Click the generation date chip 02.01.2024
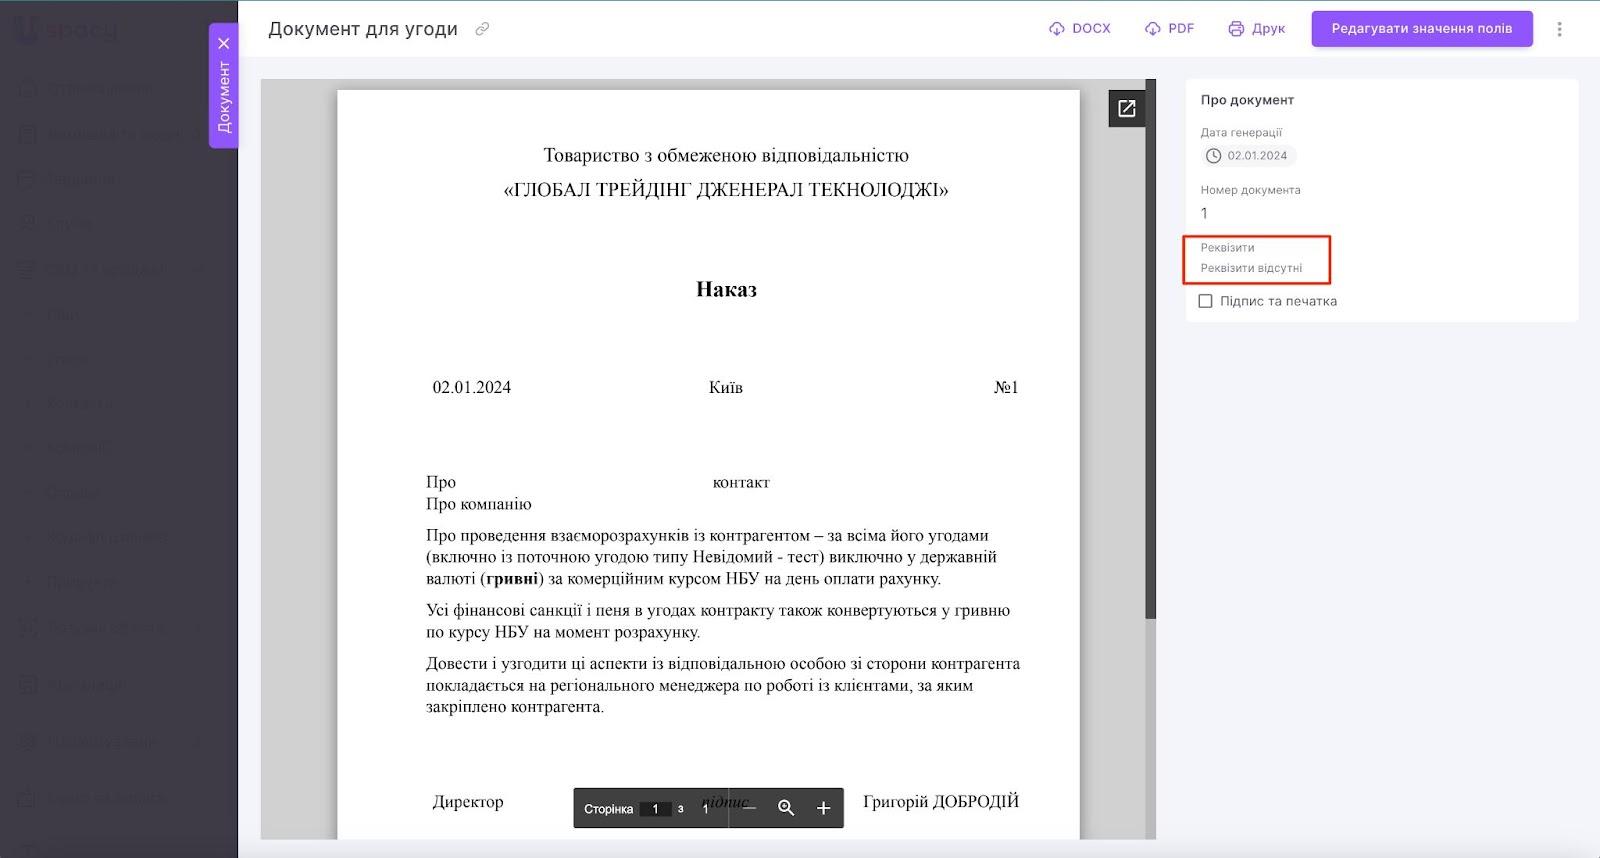1600x858 pixels. 1247,156
